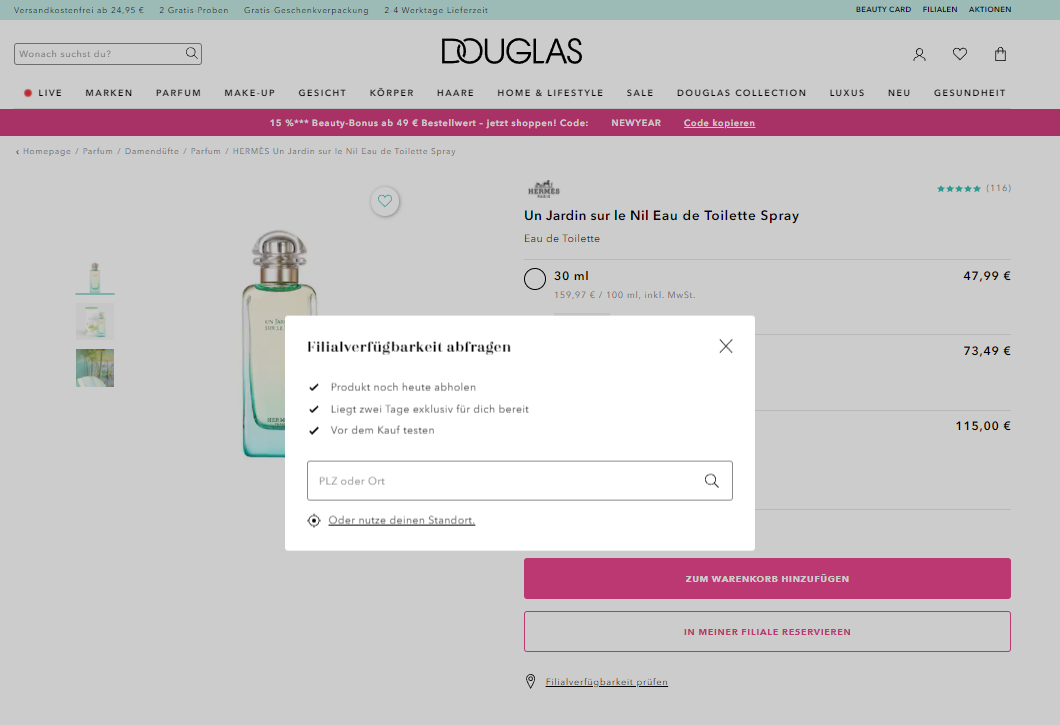
Task: Open the HAARE menu
Action: (456, 93)
